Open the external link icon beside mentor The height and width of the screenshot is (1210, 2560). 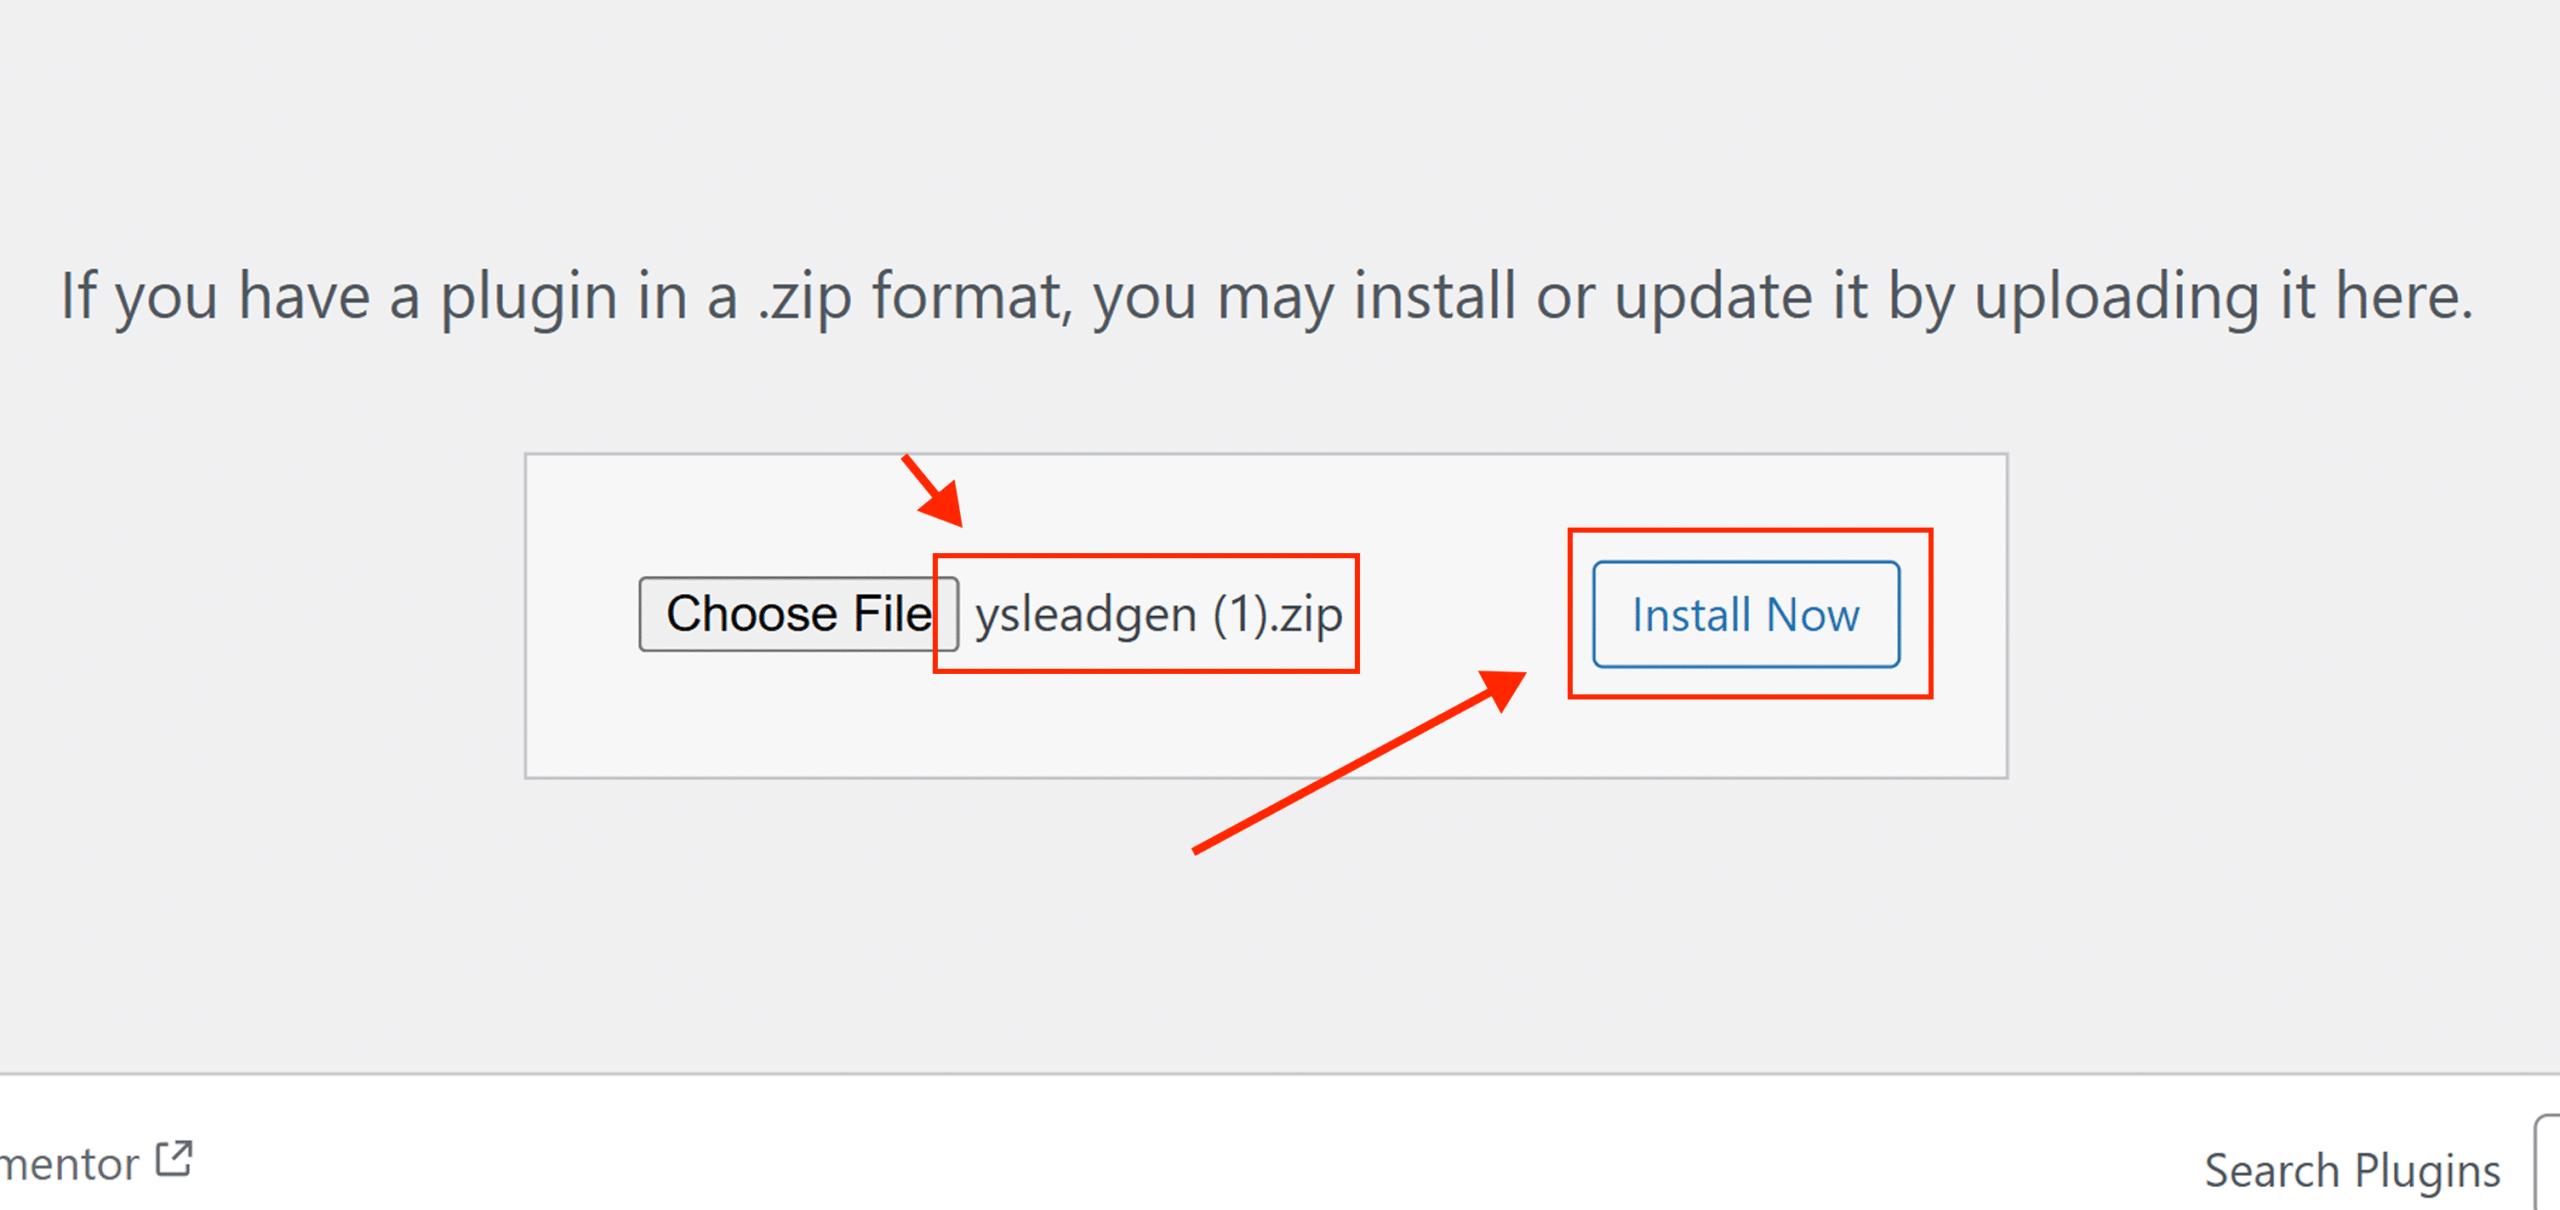174,1159
